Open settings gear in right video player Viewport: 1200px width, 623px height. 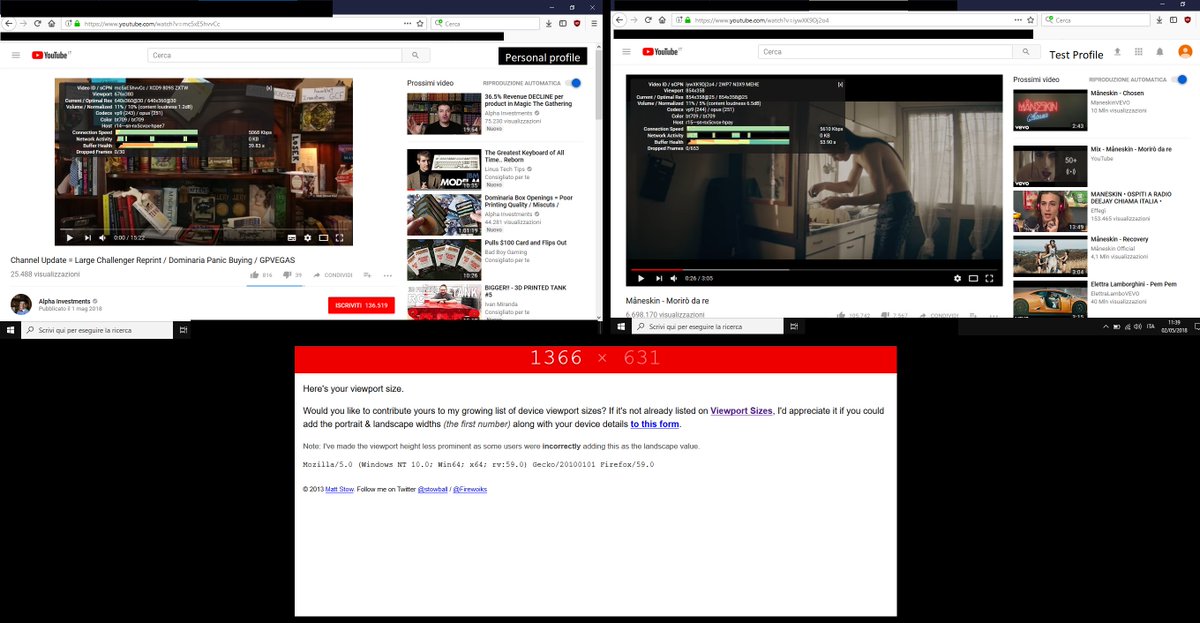pyautogui.click(x=958, y=278)
